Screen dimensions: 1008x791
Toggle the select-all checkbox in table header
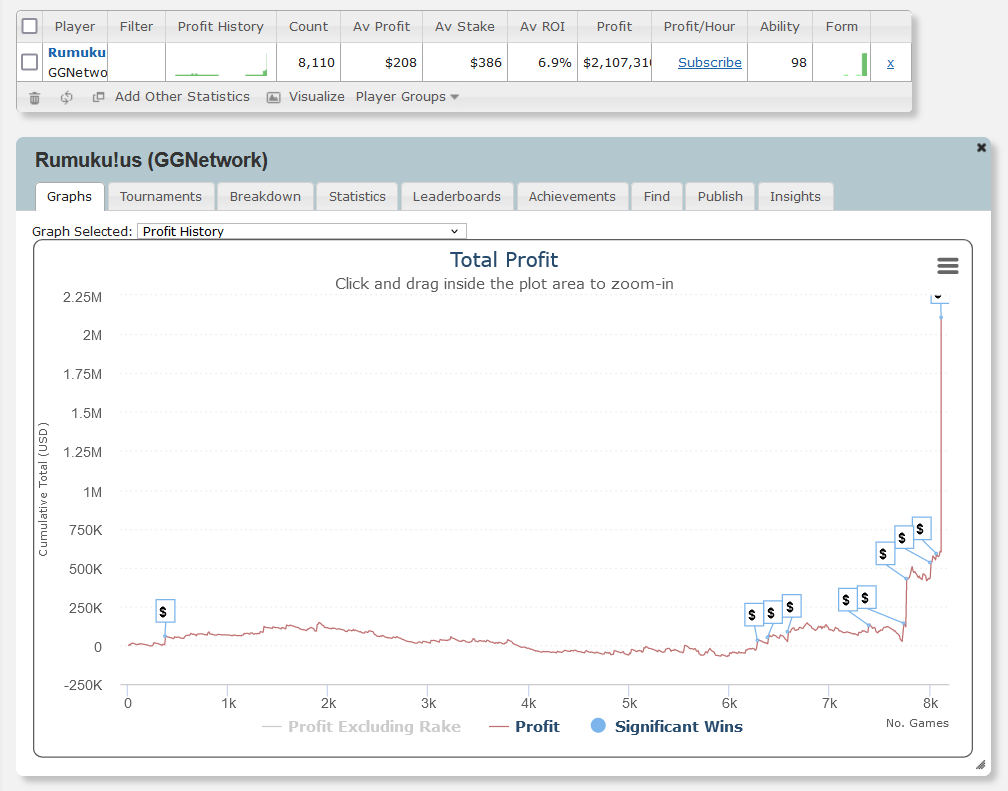pos(30,26)
